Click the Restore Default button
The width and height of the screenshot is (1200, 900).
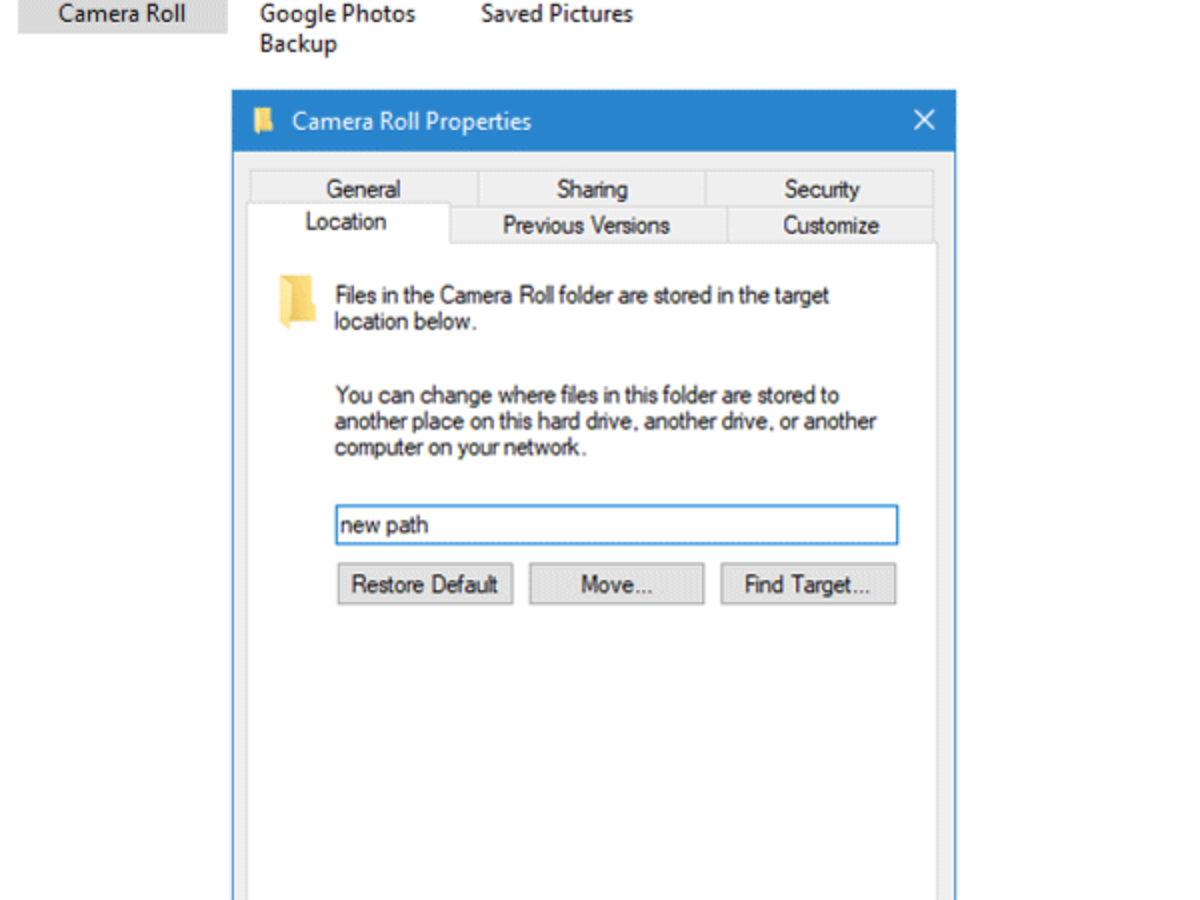click(425, 585)
